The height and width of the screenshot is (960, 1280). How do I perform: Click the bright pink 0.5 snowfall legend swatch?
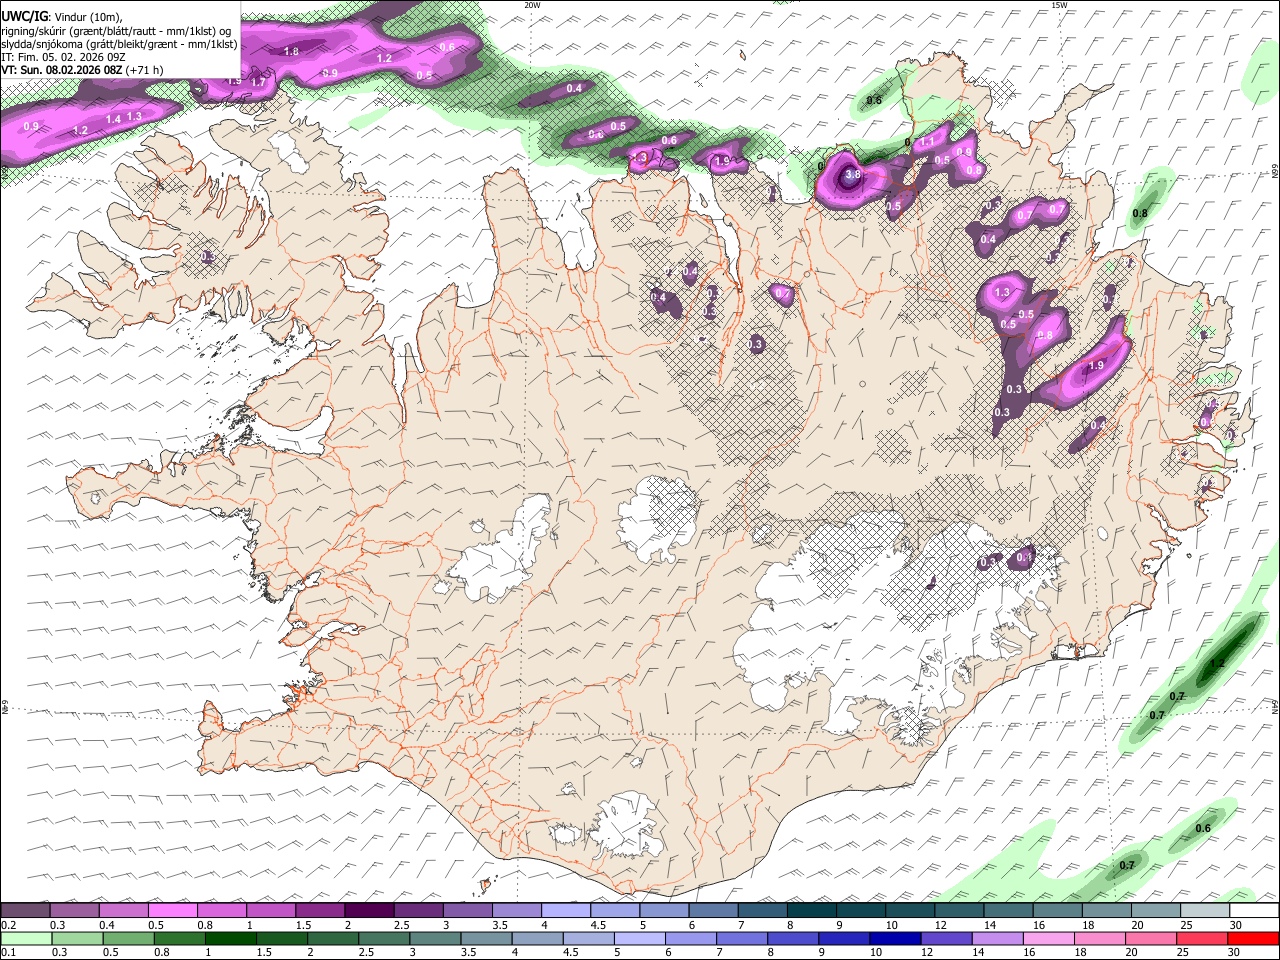tap(172, 910)
